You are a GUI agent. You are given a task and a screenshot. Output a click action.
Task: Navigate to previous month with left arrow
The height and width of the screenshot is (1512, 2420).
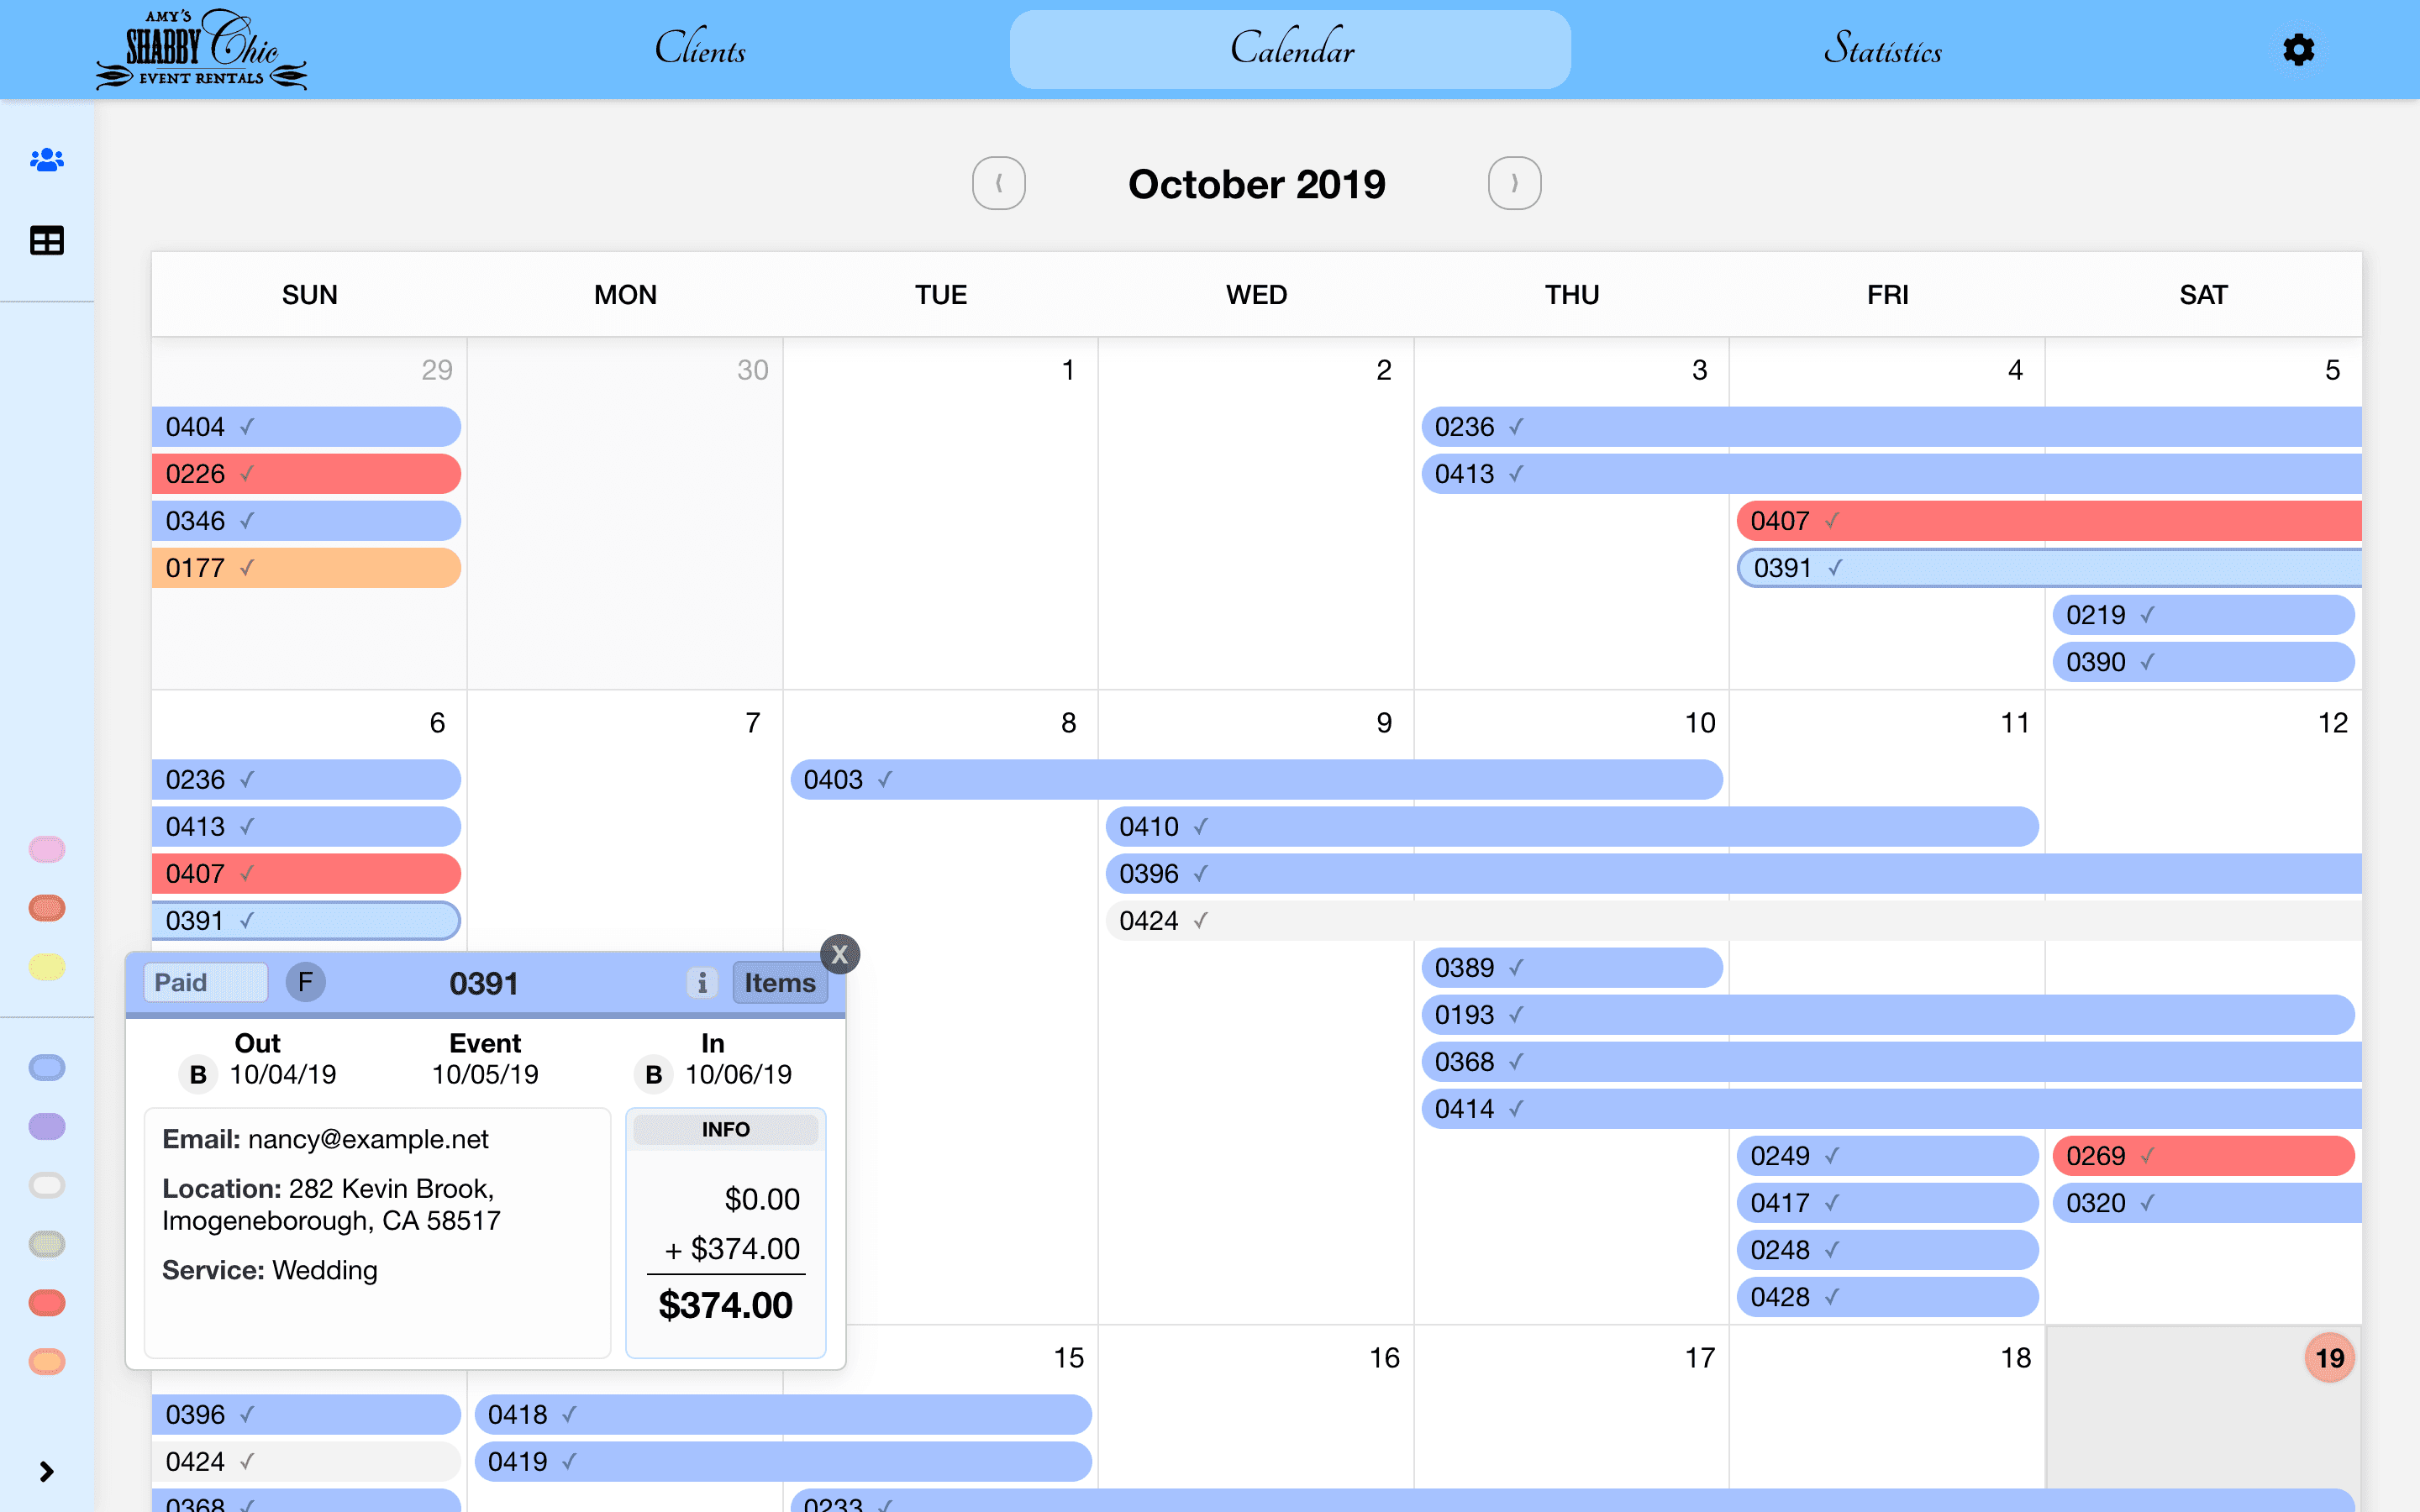tap(998, 183)
